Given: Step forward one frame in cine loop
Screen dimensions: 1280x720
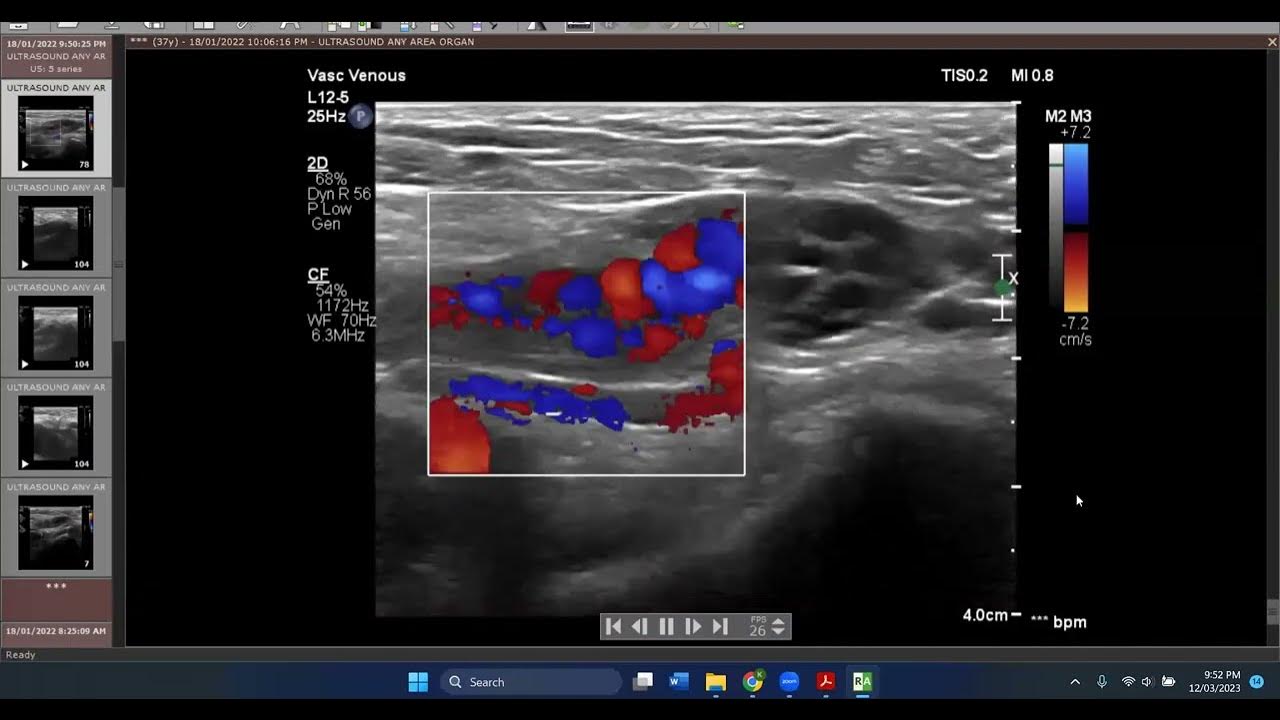Looking at the screenshot, I should tap(693, 627).
